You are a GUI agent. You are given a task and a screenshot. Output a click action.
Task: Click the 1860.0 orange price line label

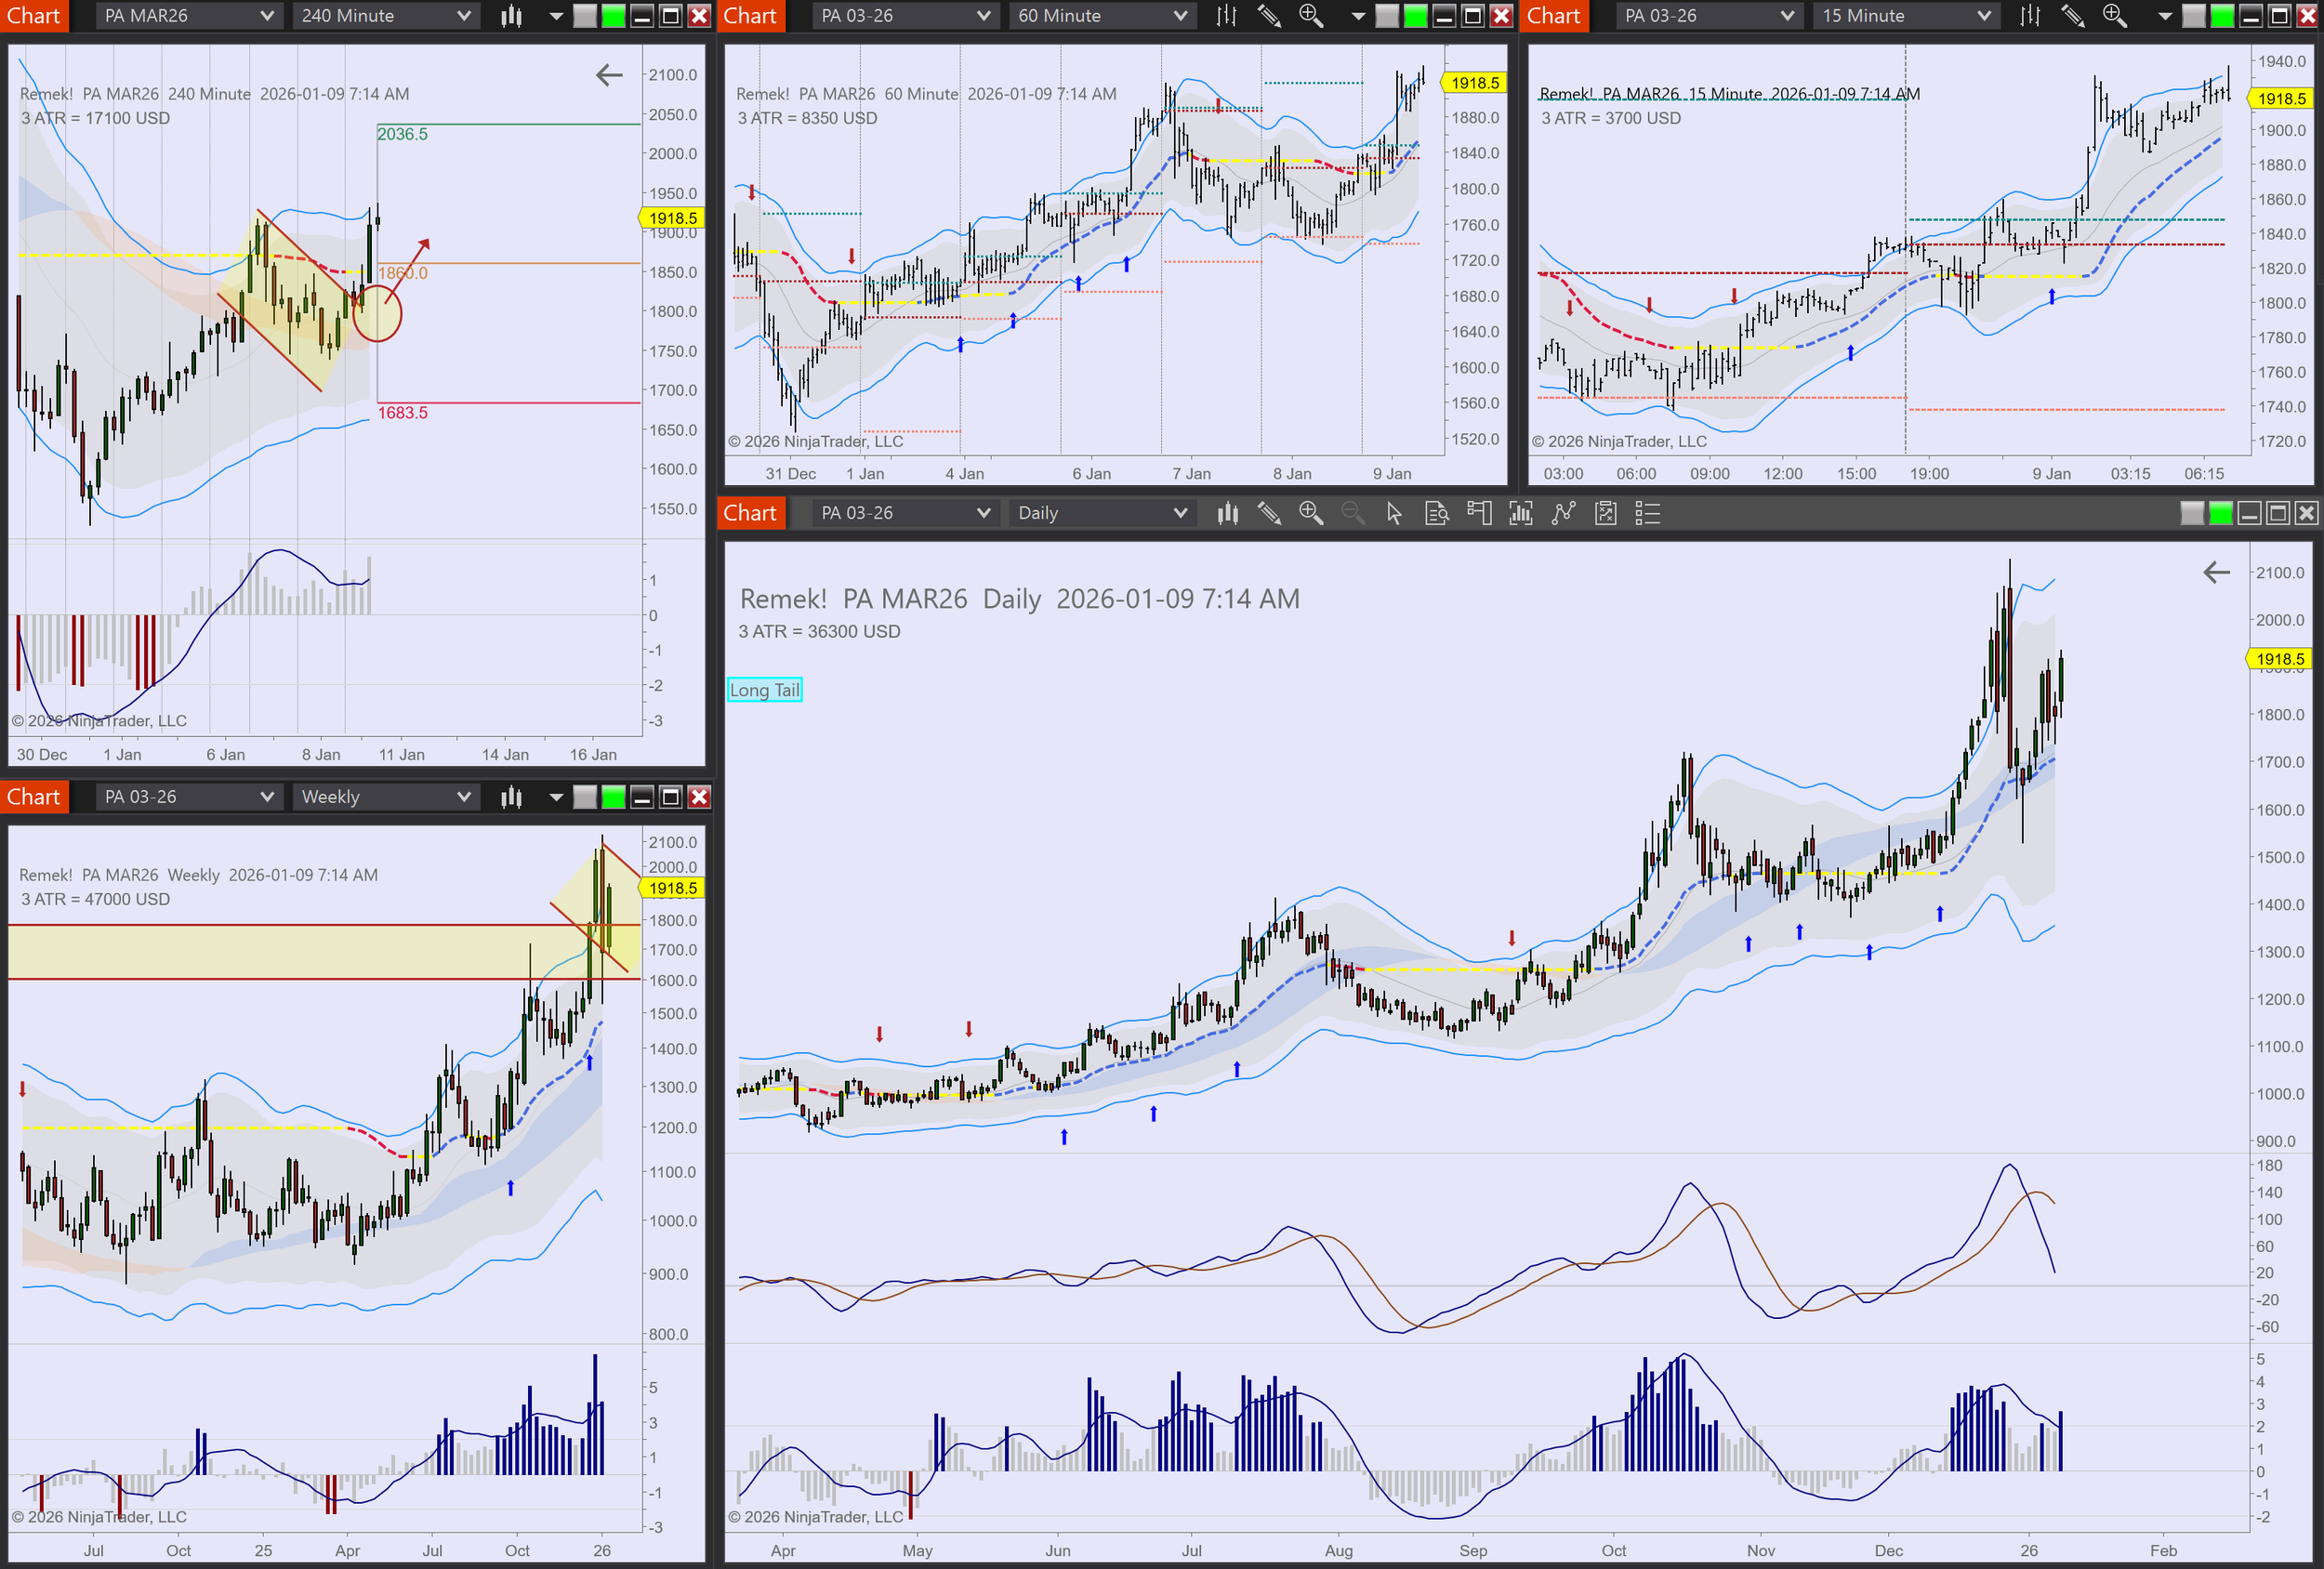tap(403, 273)
